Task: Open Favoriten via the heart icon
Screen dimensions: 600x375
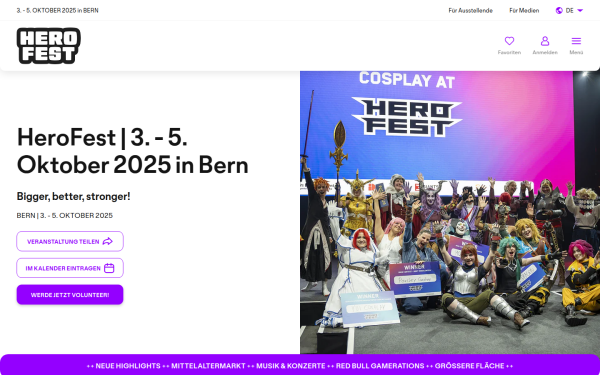Action: pos(509,41)
